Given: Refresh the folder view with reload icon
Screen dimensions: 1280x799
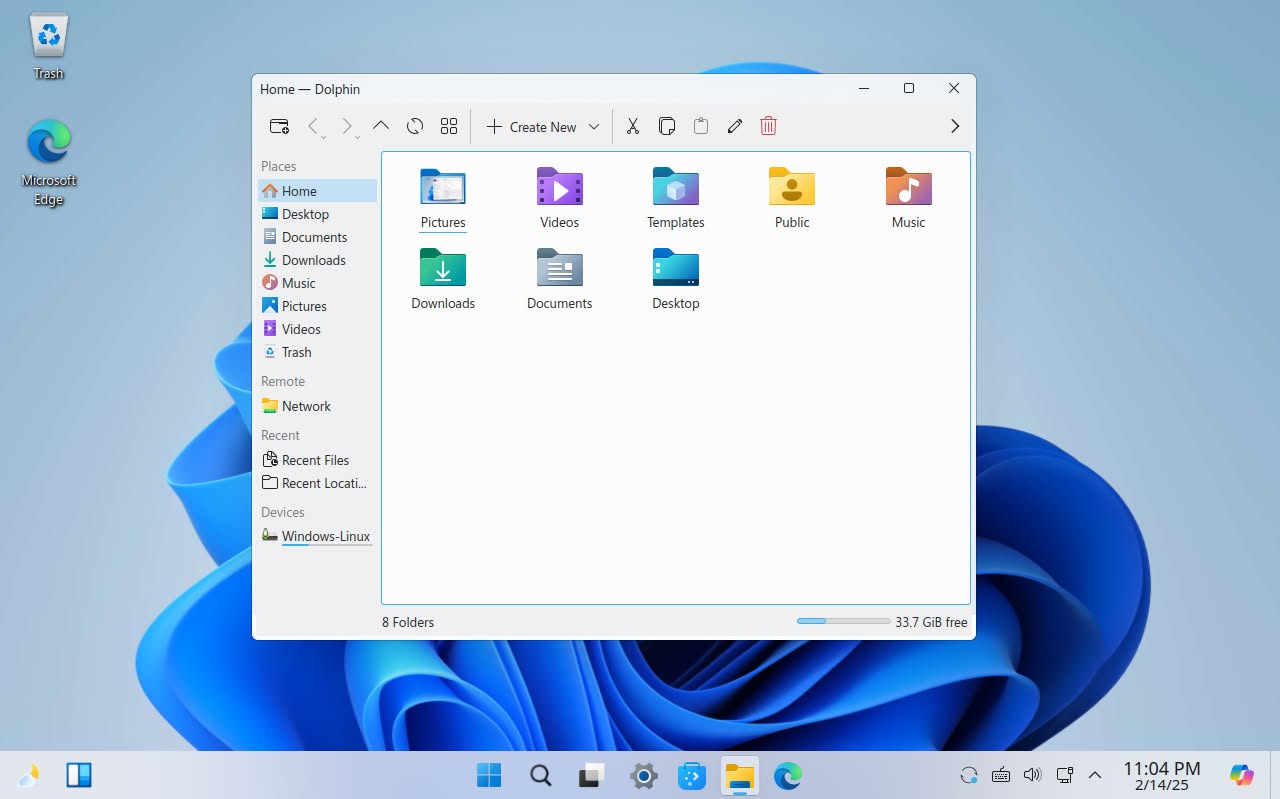Looking at the screenshot, I should click(x=415, y=127).
